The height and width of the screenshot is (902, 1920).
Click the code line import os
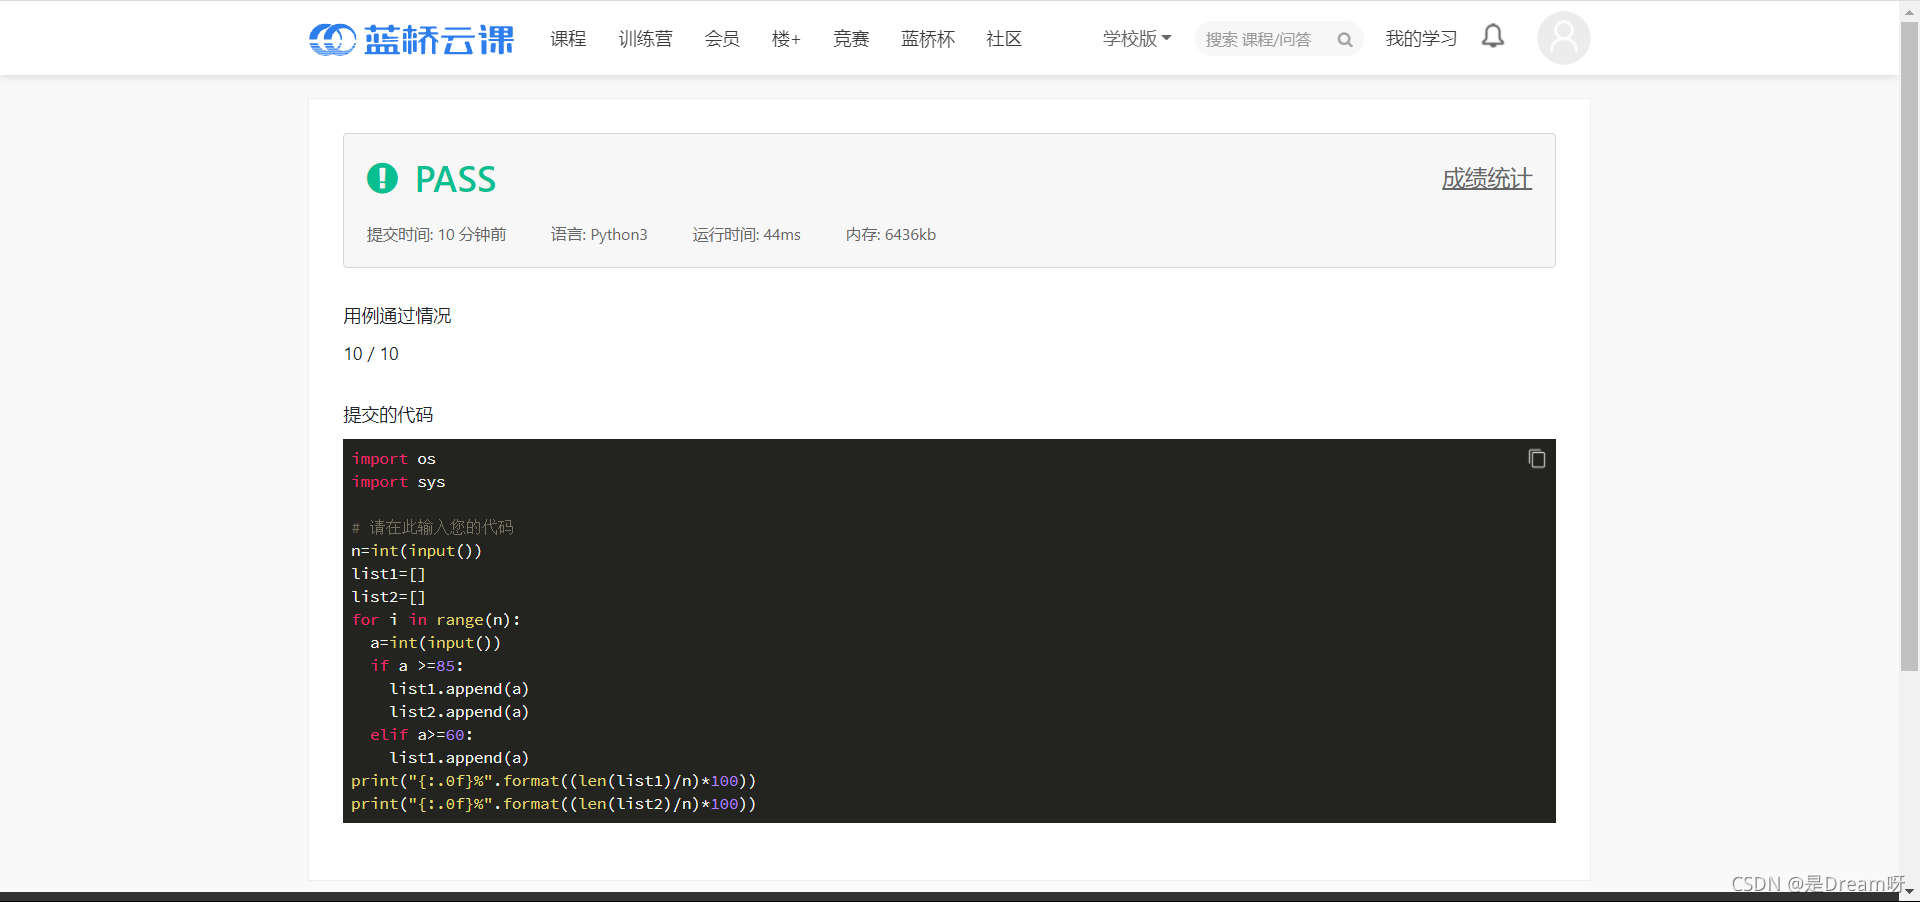[393, 459]
